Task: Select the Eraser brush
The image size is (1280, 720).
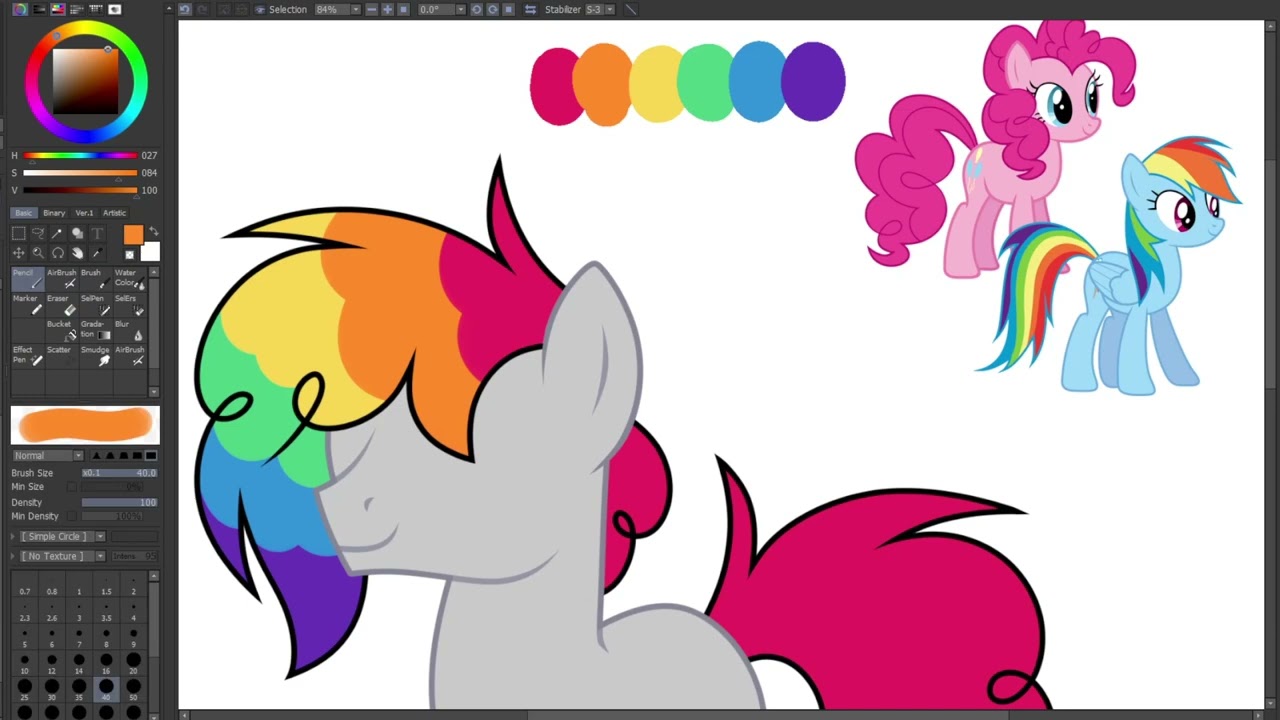Action: 62,305
